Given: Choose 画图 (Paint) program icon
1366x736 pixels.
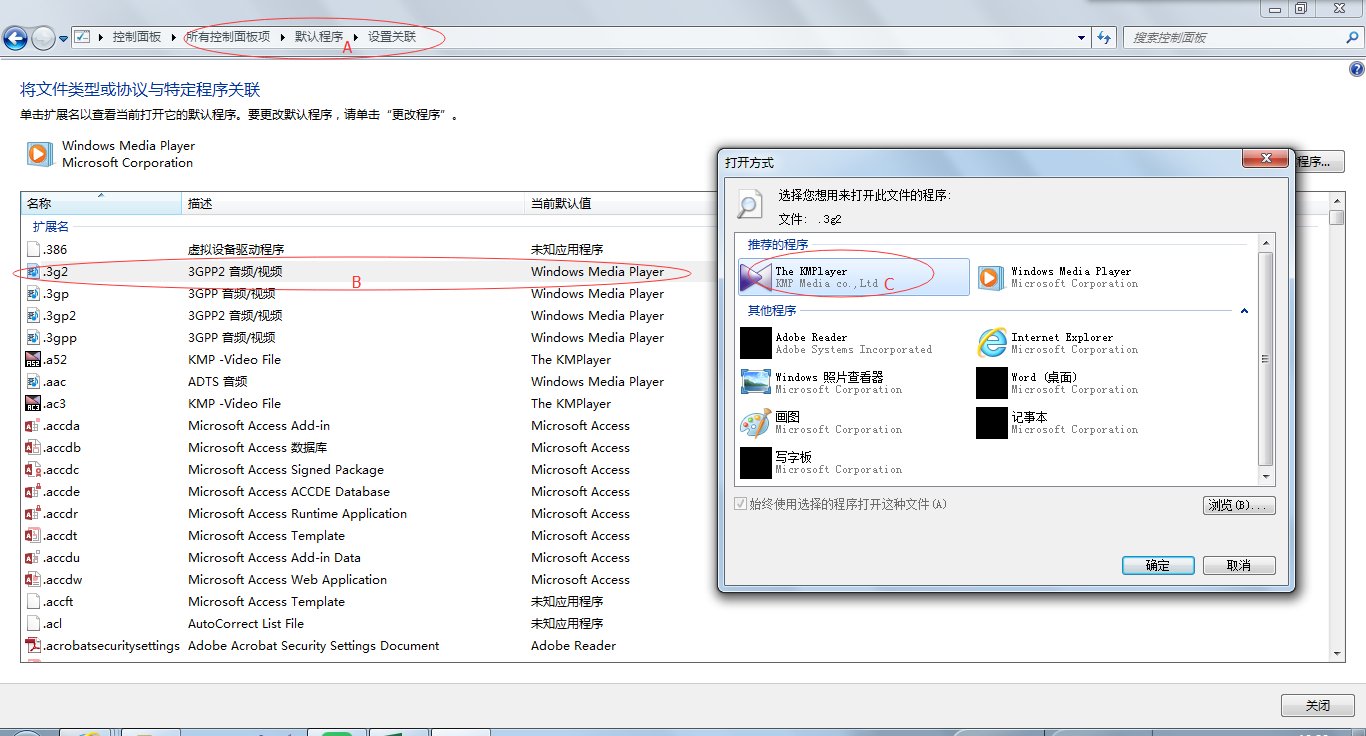Looking at the screenshot, I should pyautogui.click(x=756, y=423).
